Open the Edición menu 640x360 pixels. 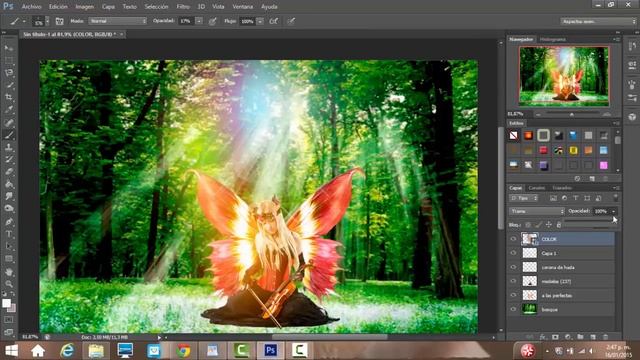click(x=58, y=7)
